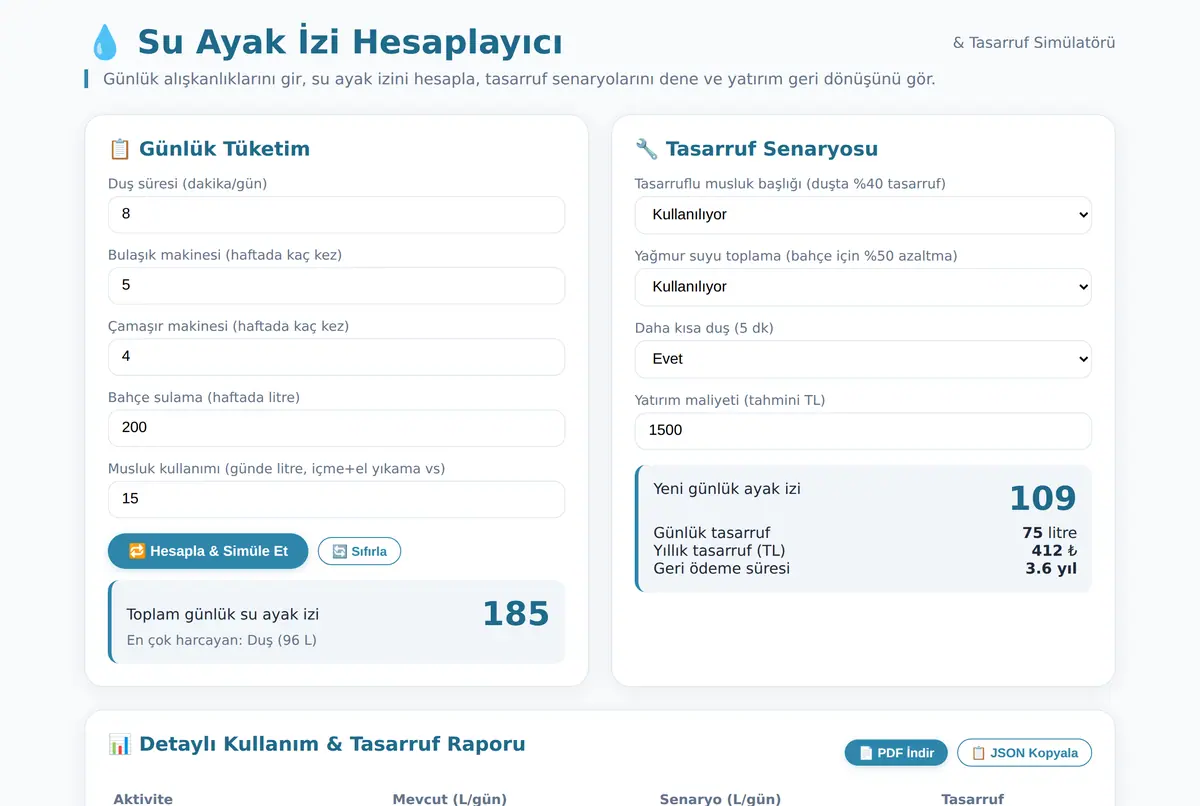Click the Günlük tasarruf 75 litre value
Screen dimensions: 1200x806
(x=1049, y=533)
